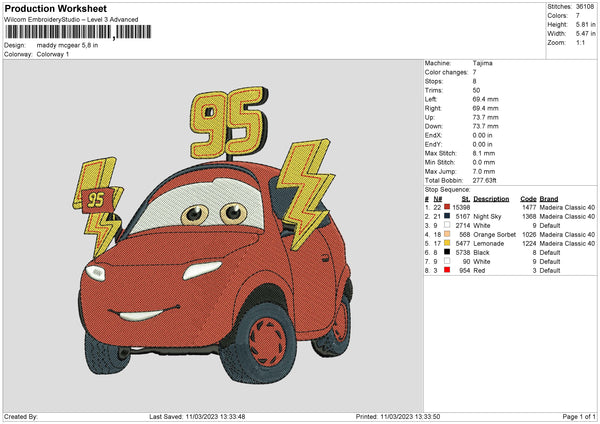This screenshot has width=600, height=424.
Task: Click the Max Stitch value '8.1 mm'
Action: (x=484, y=153)
